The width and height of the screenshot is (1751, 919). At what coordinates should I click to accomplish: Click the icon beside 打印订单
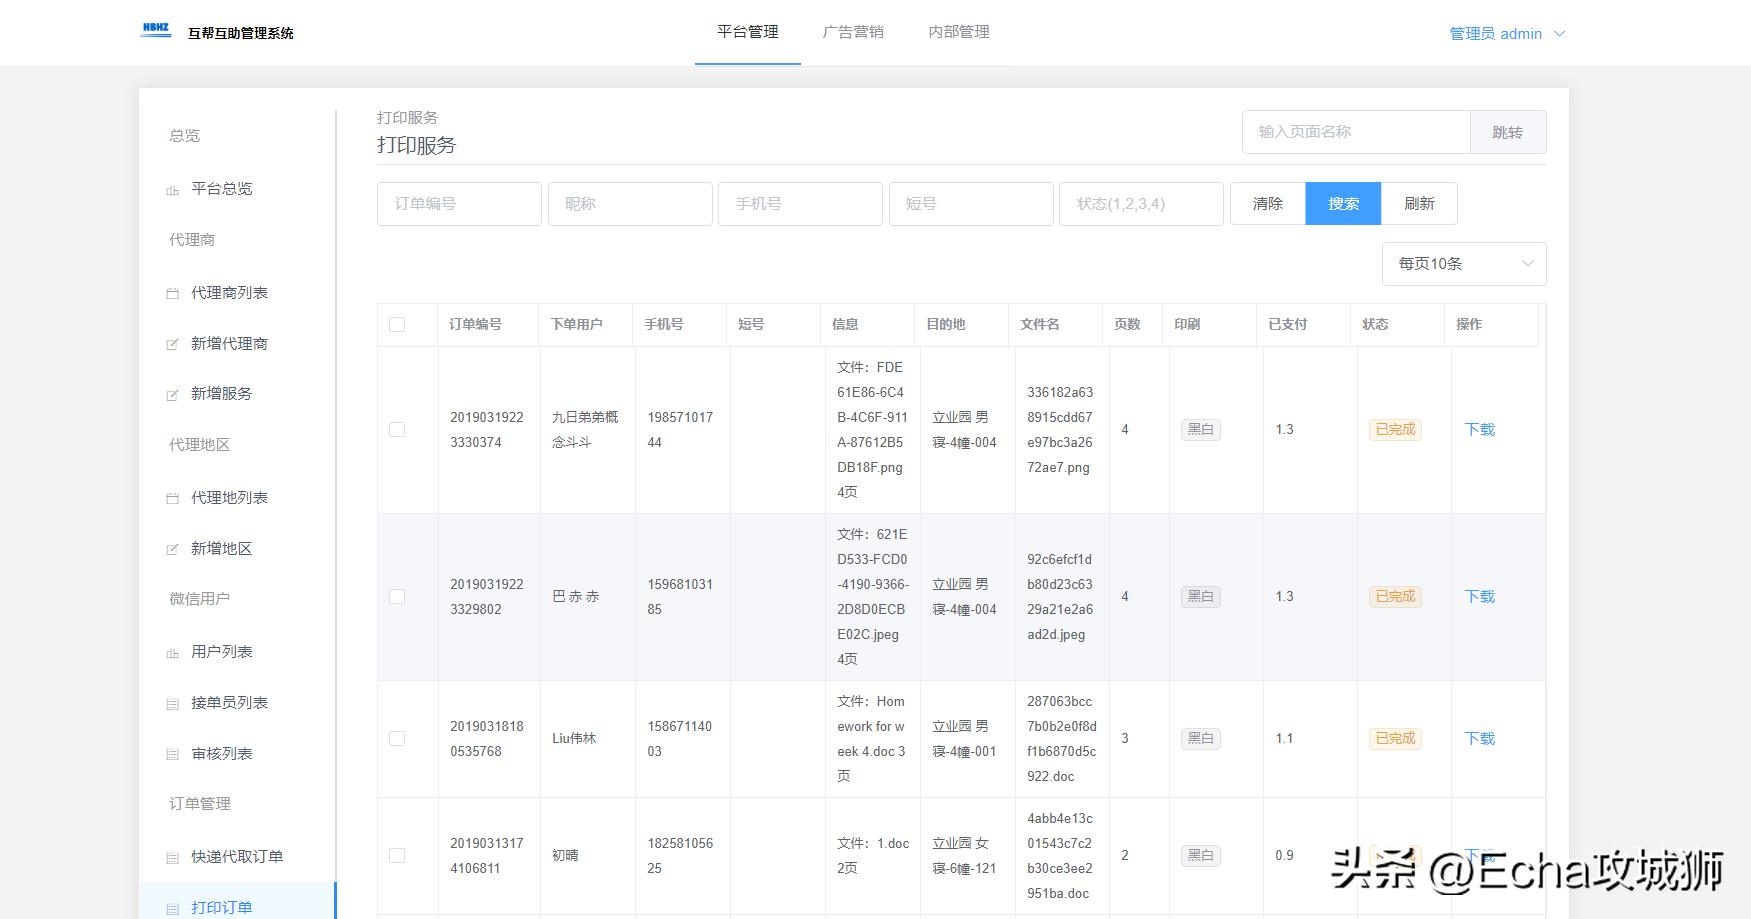tap(173, 906)
